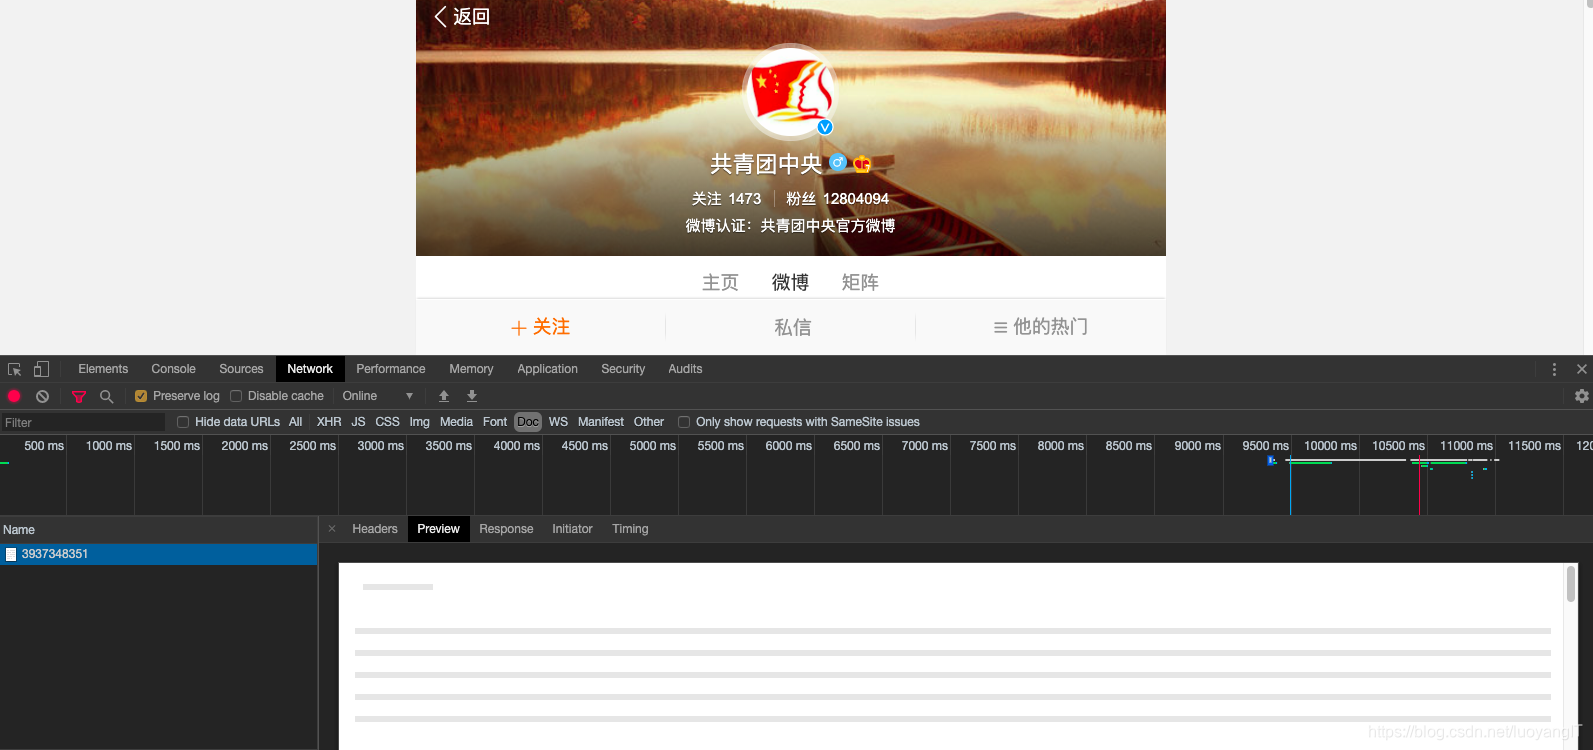Filter requests by Other
This screenshot has width=1593, height=750.
click(x=649, y=422)
